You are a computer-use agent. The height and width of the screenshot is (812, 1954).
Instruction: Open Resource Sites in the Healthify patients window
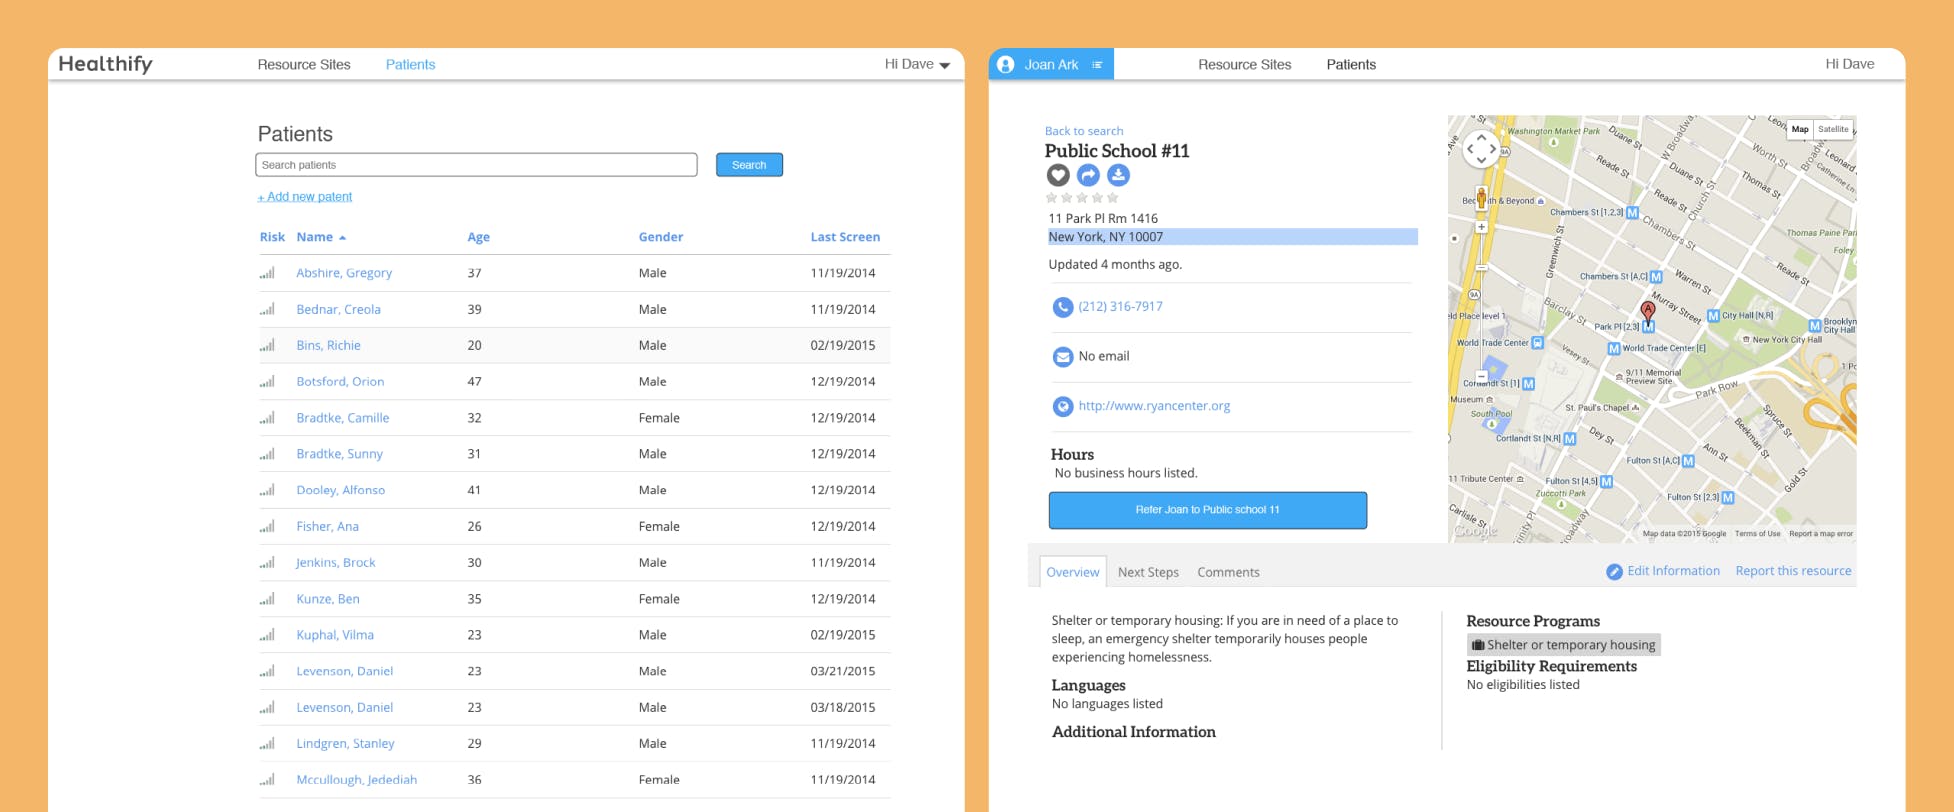click(x=304, y=64)
